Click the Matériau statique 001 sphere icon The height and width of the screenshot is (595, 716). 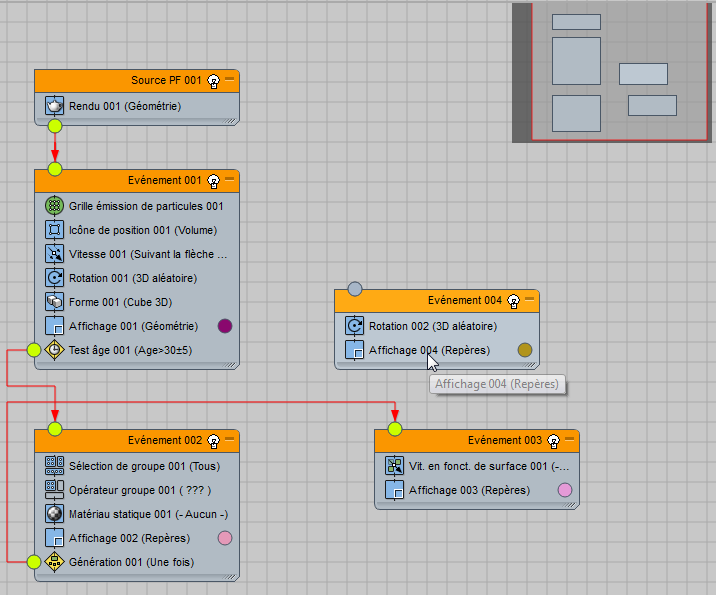(54, 514)
